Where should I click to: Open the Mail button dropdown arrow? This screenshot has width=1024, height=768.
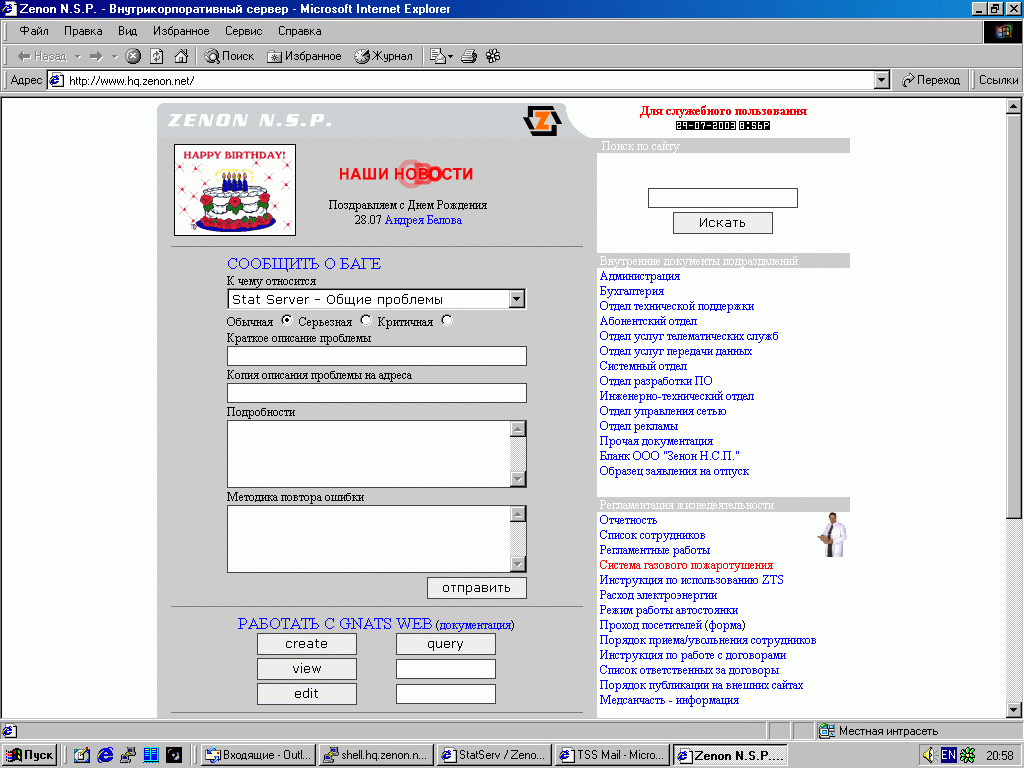[450, 57]
